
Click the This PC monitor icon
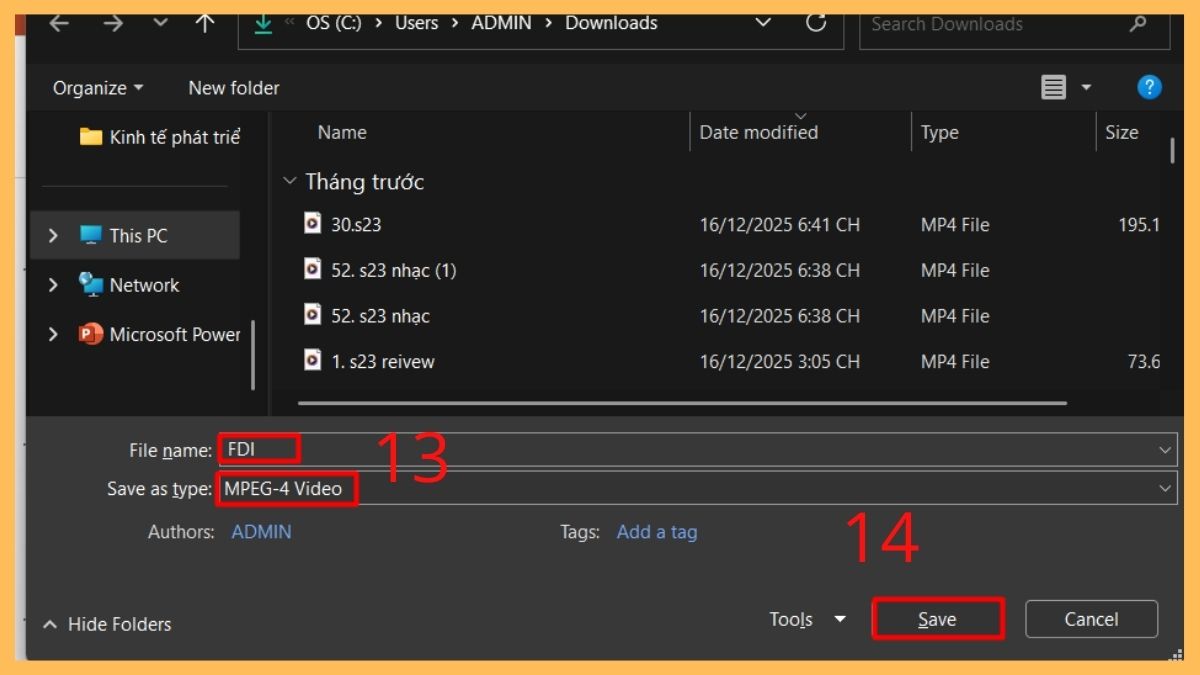[91, 235]
